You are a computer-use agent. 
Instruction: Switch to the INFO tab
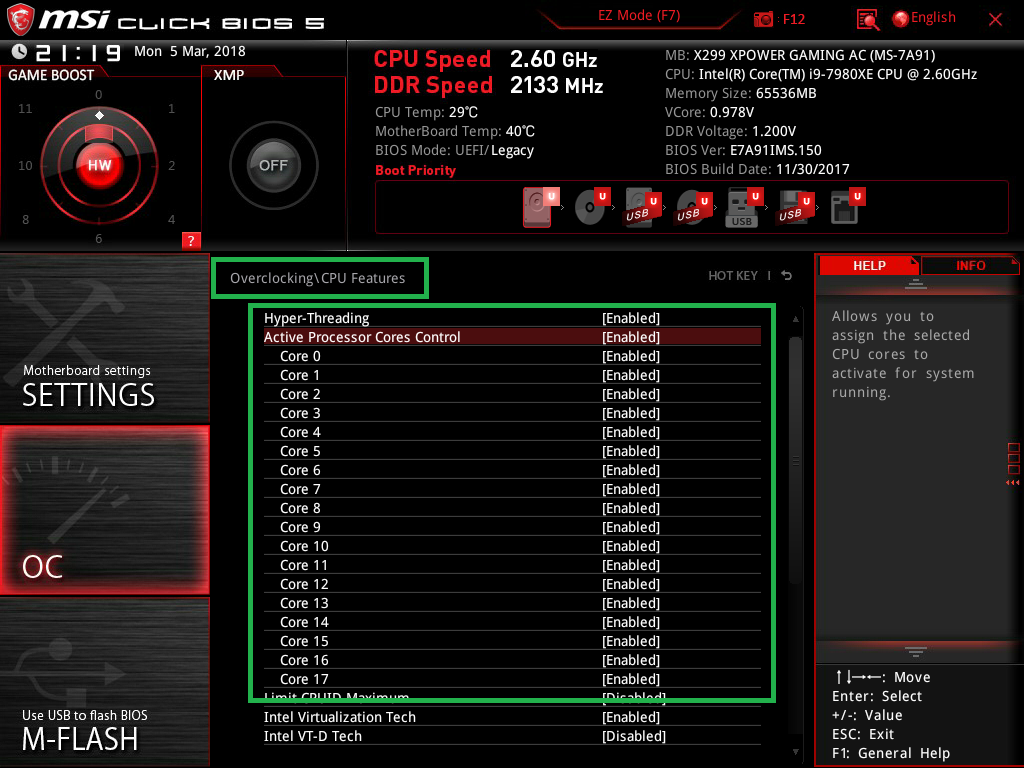pos(970,266)
